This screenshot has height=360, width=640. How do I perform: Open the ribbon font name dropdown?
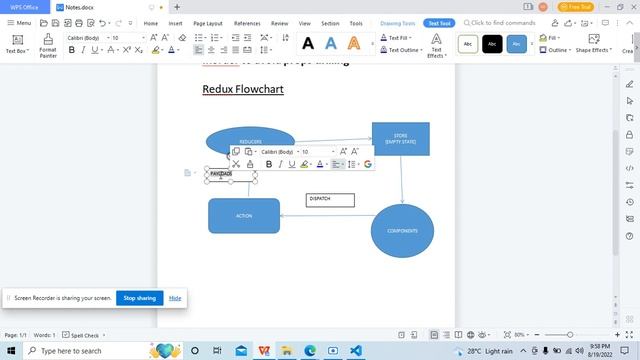[108, 38]
